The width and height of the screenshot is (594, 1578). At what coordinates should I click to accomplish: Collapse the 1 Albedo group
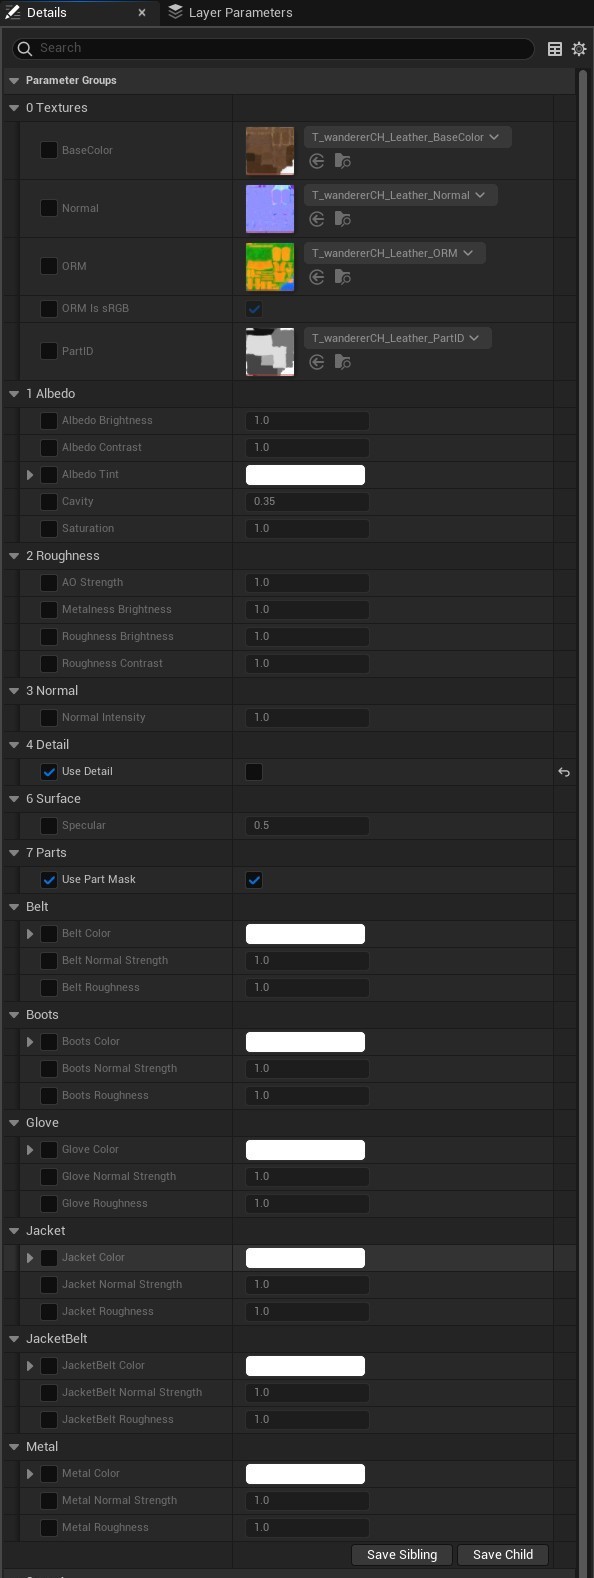click(14, 394)
